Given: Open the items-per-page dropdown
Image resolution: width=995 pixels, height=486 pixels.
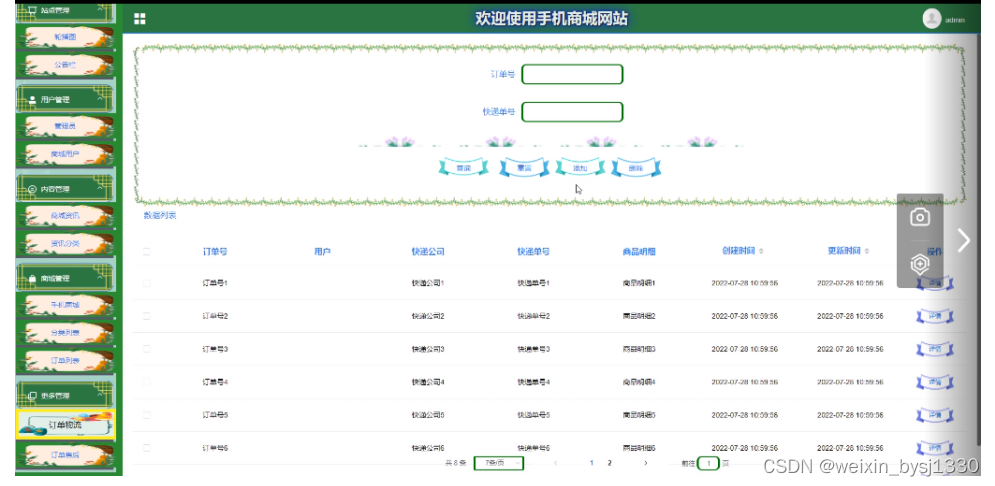Looking at the screenshot, I should click(x=499, y=463).
